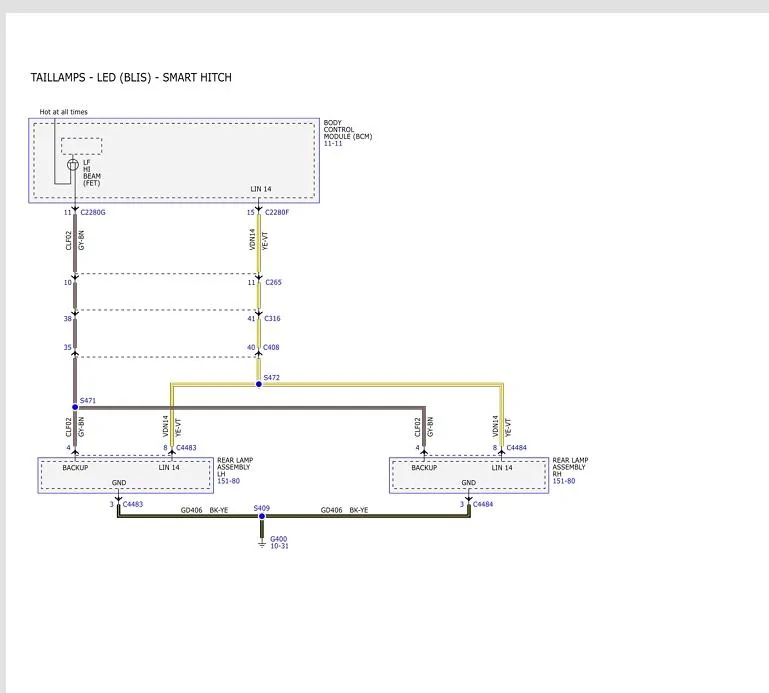Image resolution: width=769 pixels, height=693 pixels.
Task: Click the BACKUP terminal in the LH lamp assembly
Action: click(x=75, y=468)
